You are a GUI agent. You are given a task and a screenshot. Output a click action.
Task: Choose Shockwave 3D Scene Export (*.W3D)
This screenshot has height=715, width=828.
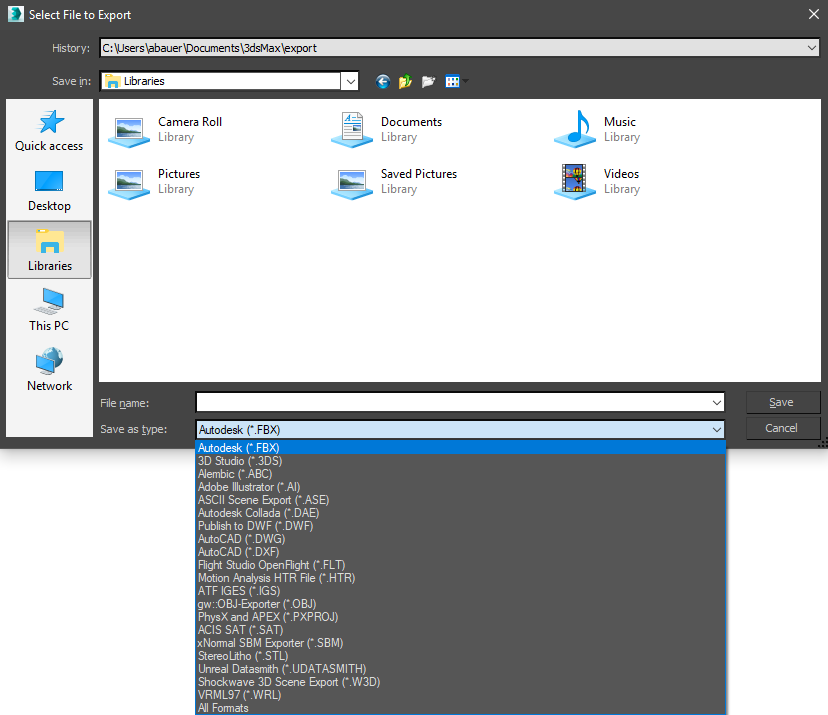coord(460,682)
